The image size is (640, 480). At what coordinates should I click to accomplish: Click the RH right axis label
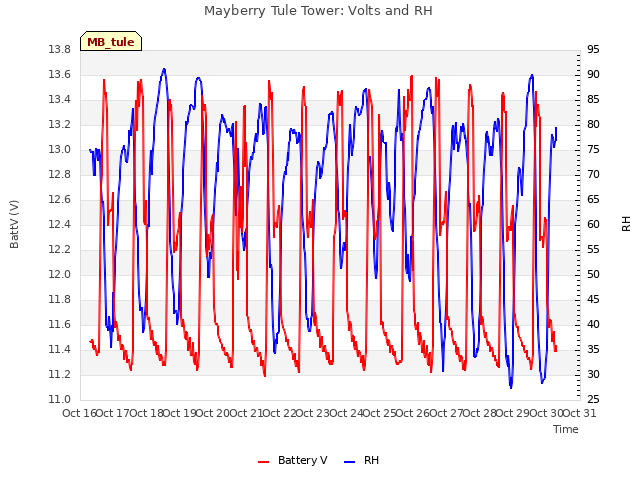coord(626,224)
